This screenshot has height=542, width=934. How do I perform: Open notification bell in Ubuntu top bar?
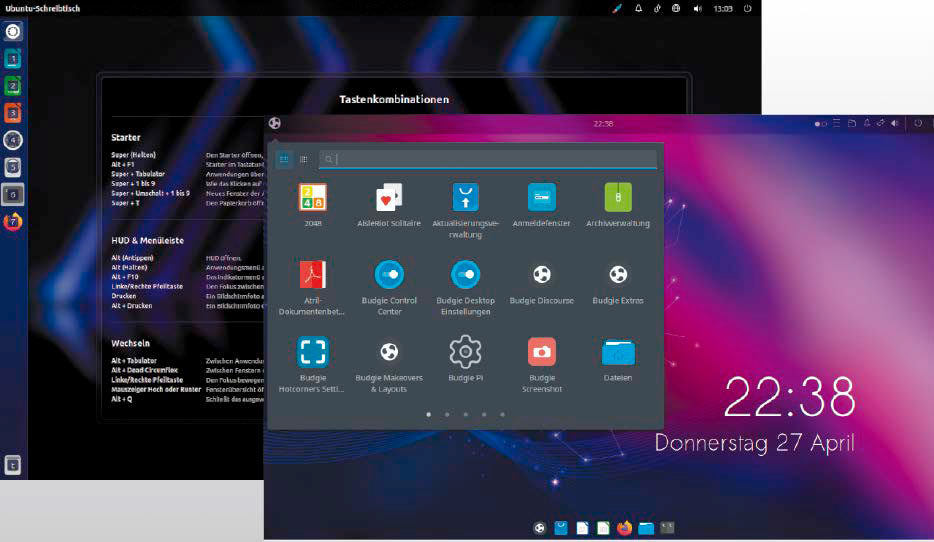[639, 8]
